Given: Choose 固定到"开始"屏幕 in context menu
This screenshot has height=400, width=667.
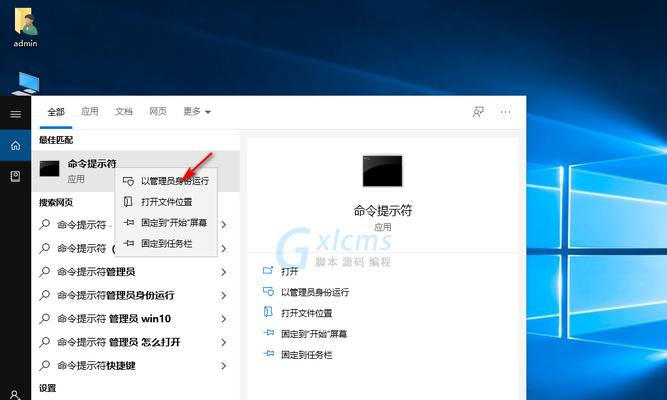Looking at the screenshot, I should click(x=166, y=223).
